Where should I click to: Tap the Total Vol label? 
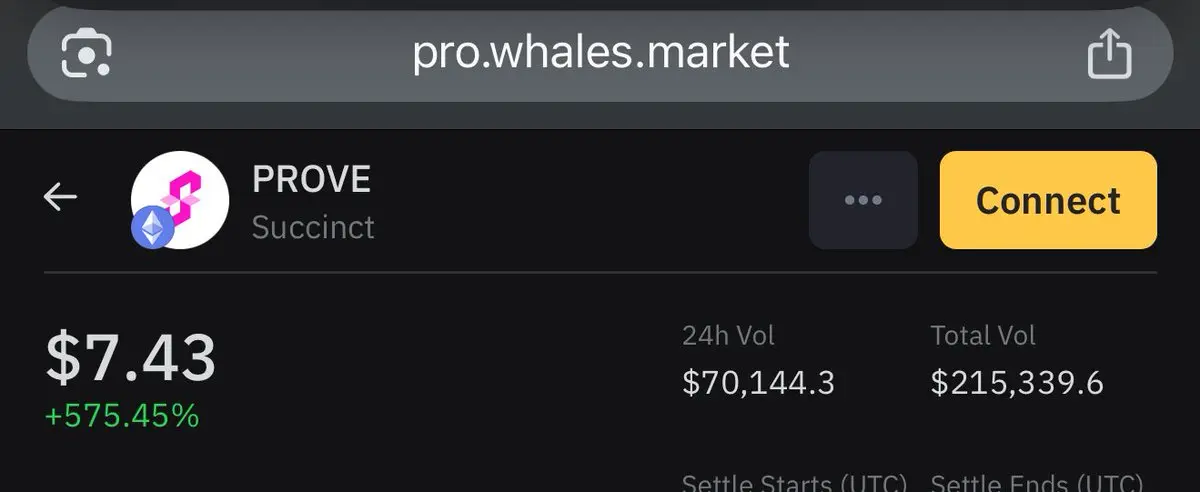pos(983,336)
